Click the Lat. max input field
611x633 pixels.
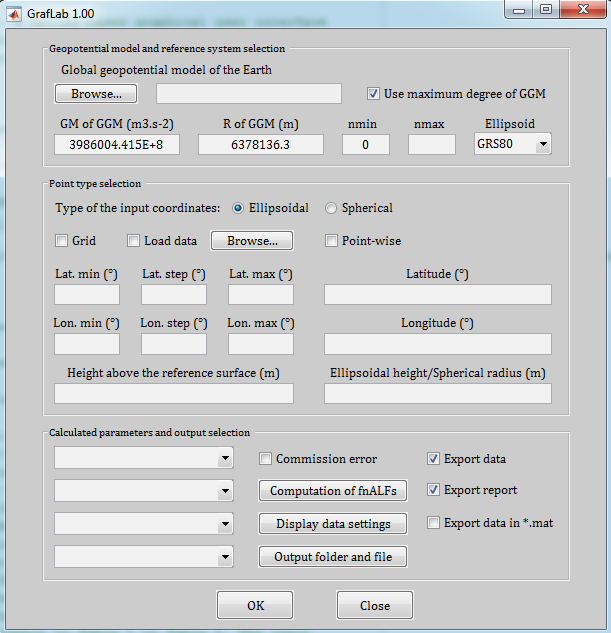coord(261,294)
